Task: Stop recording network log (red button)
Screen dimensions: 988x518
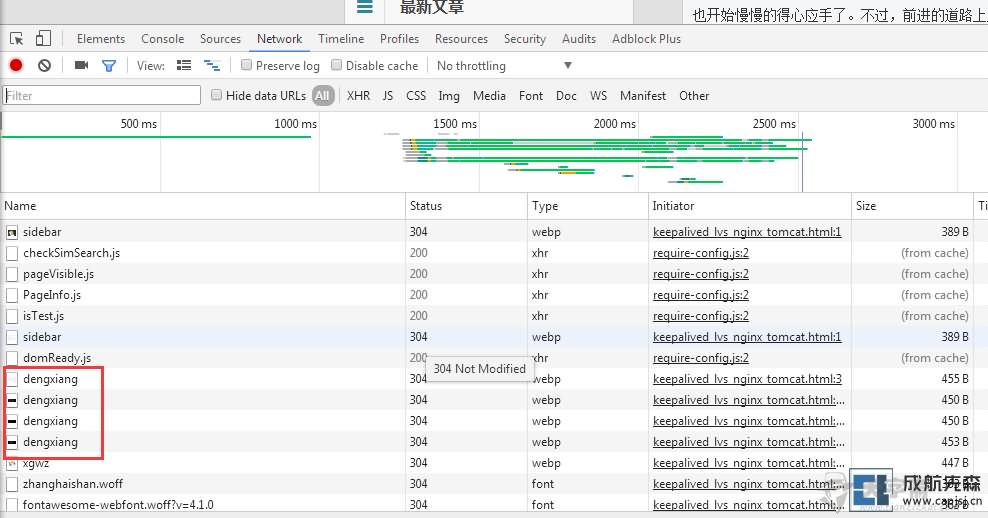Action: 16,65
